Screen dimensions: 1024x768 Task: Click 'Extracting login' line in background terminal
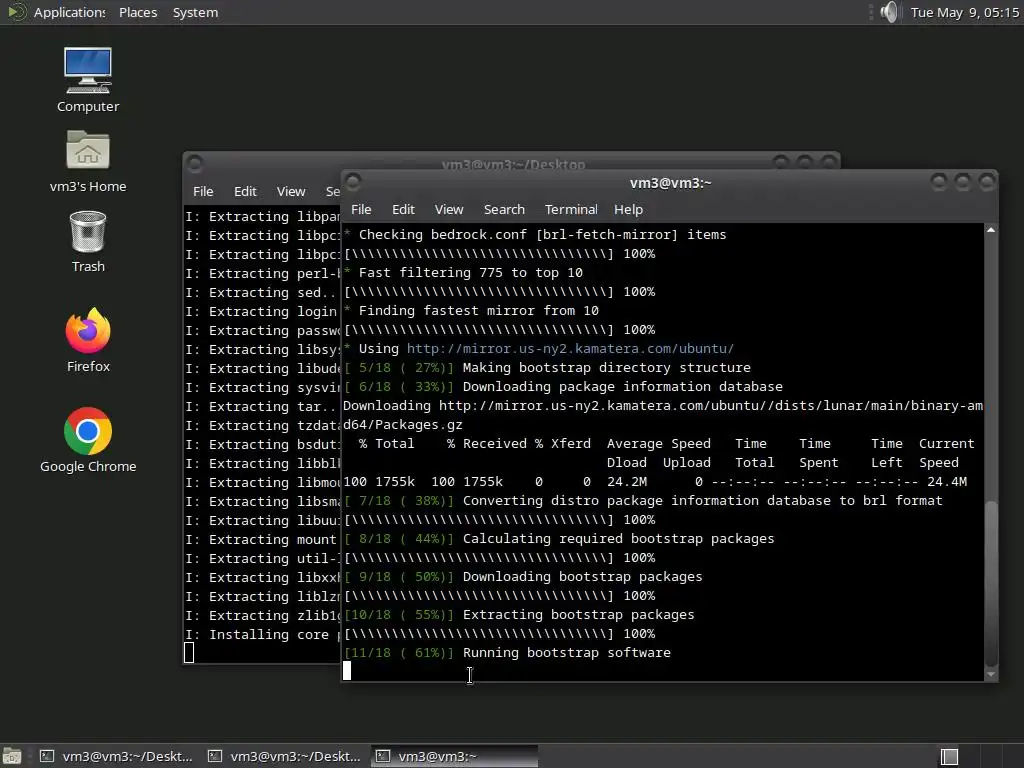pos(263,312)
